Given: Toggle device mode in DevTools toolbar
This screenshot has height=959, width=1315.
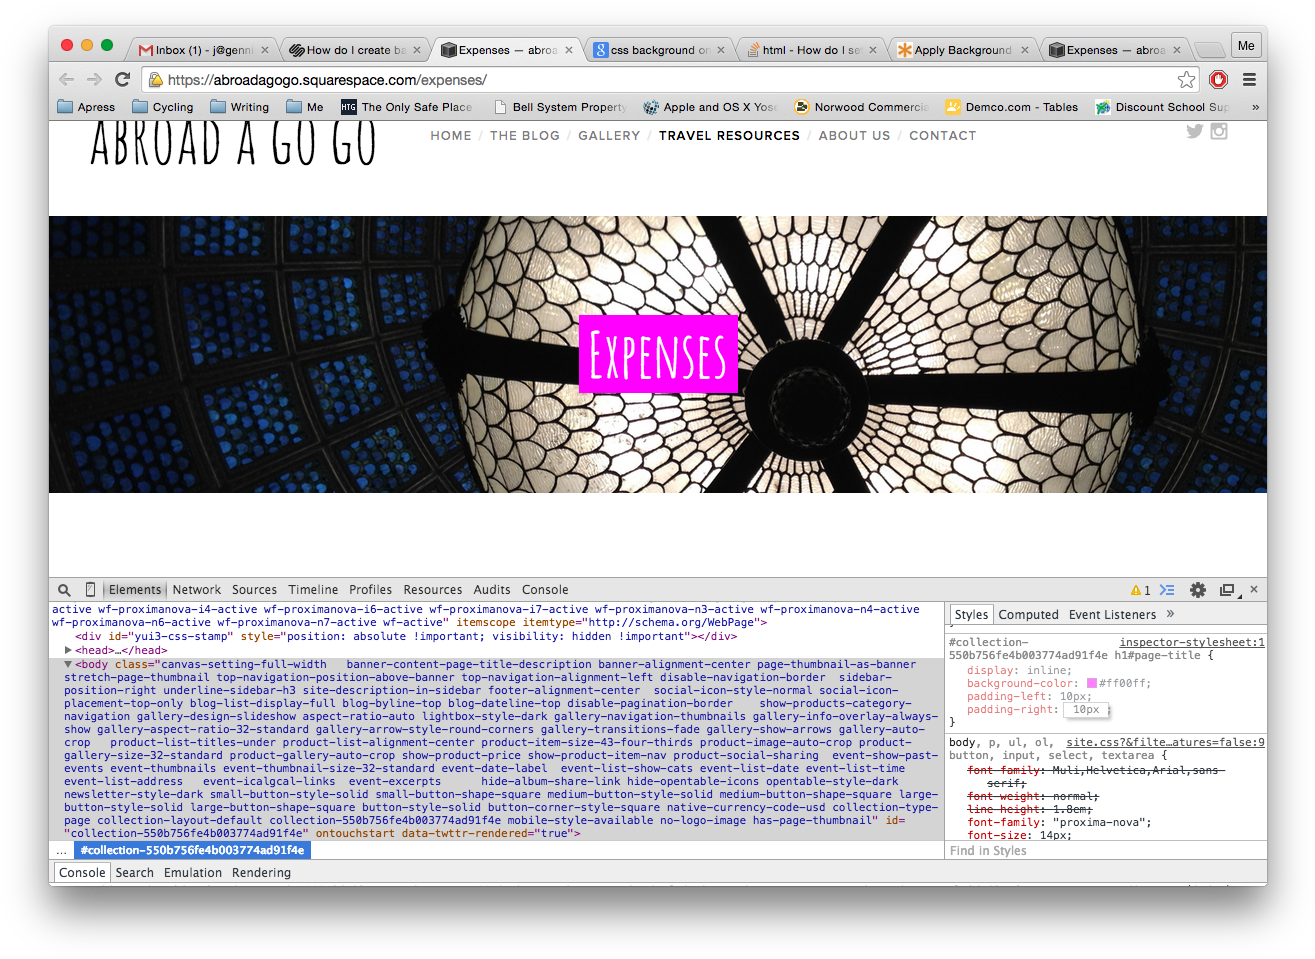Looking at the screenshot, I should pyautogui.click(x=90, y=590).
